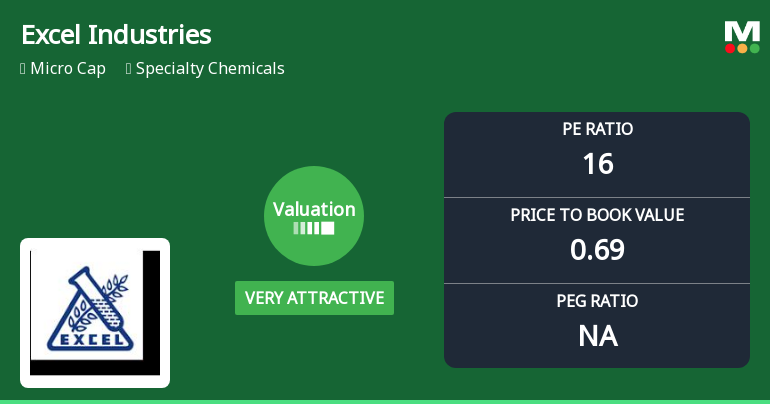770x404 pixels.
Task: Click the small icon before Specialty Chemicals
Action: click(129, 69)
